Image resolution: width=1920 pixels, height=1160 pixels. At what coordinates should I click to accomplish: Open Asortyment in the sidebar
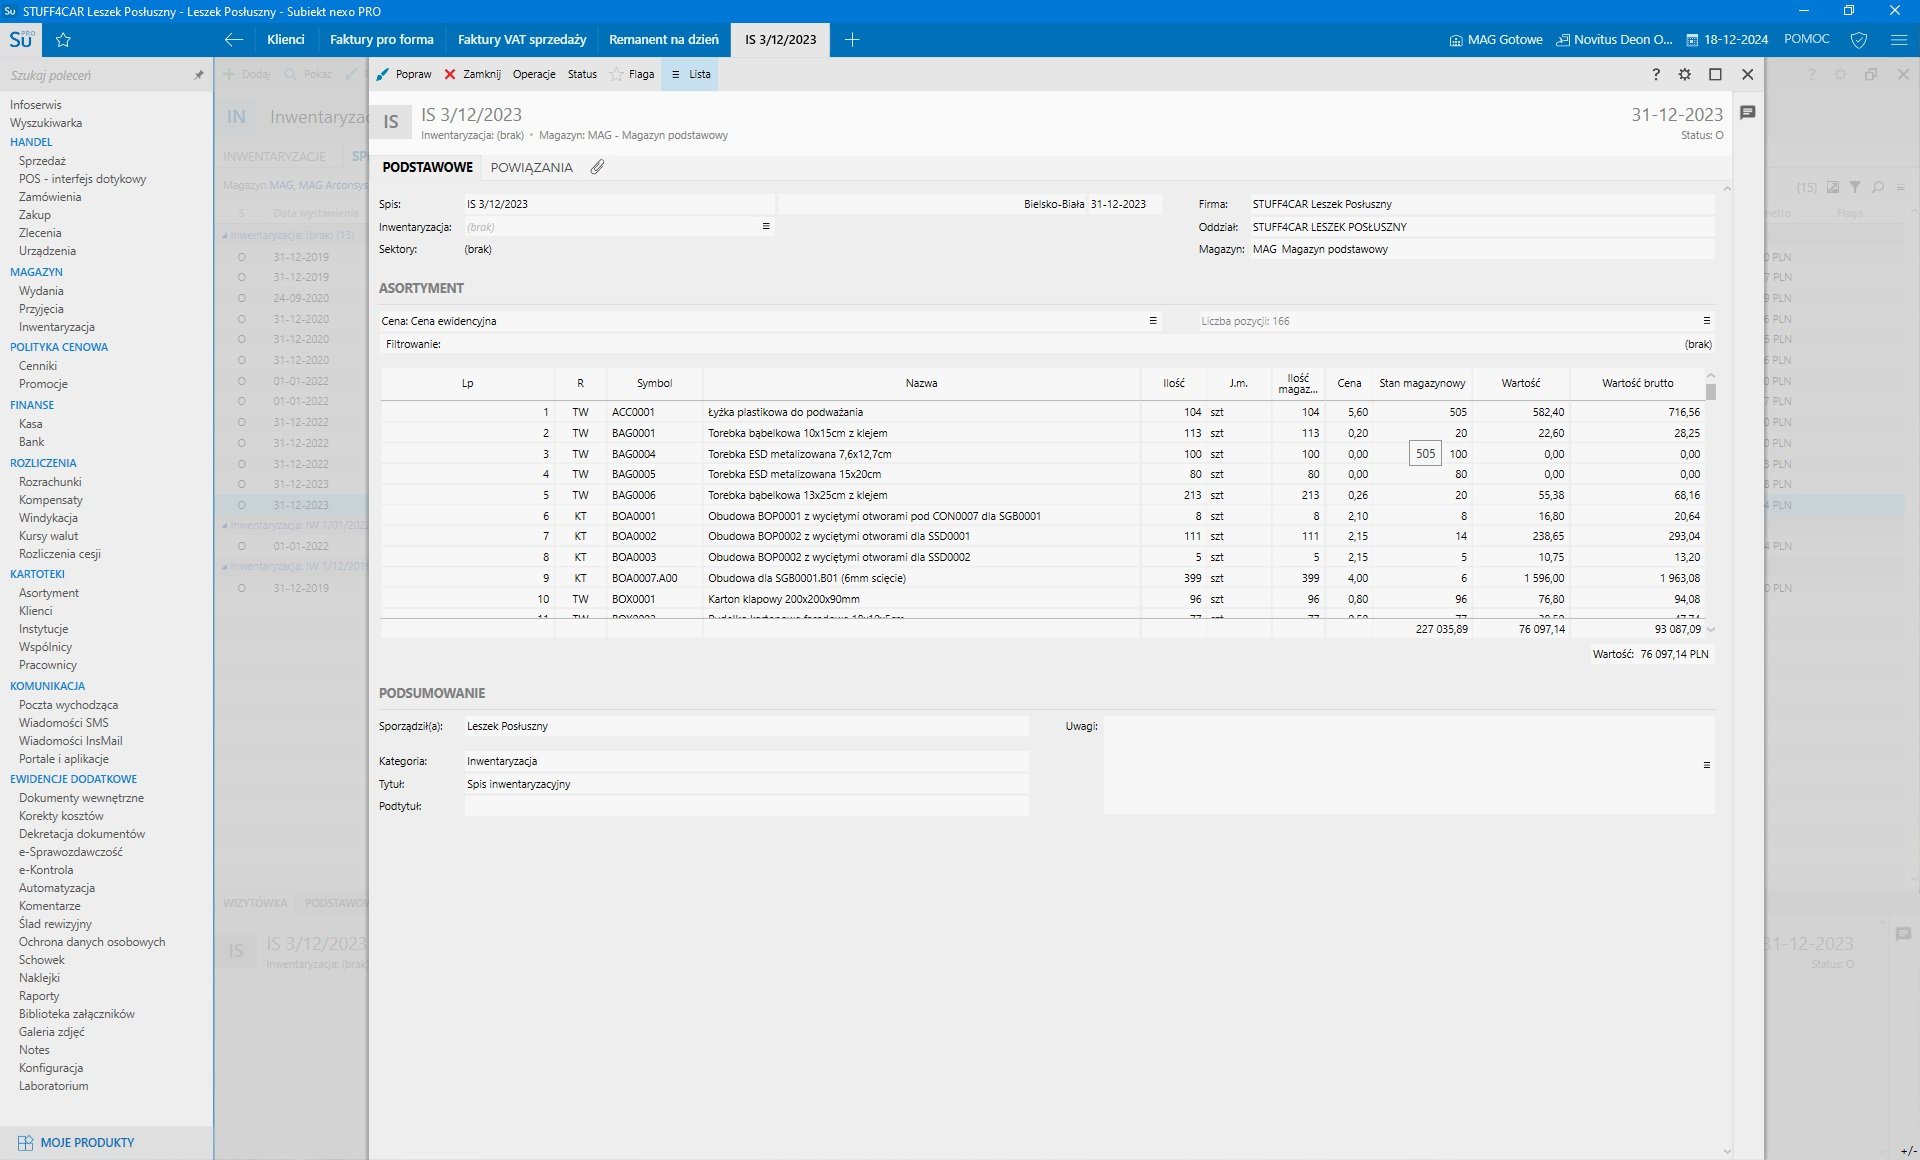[x=49, y=593]
